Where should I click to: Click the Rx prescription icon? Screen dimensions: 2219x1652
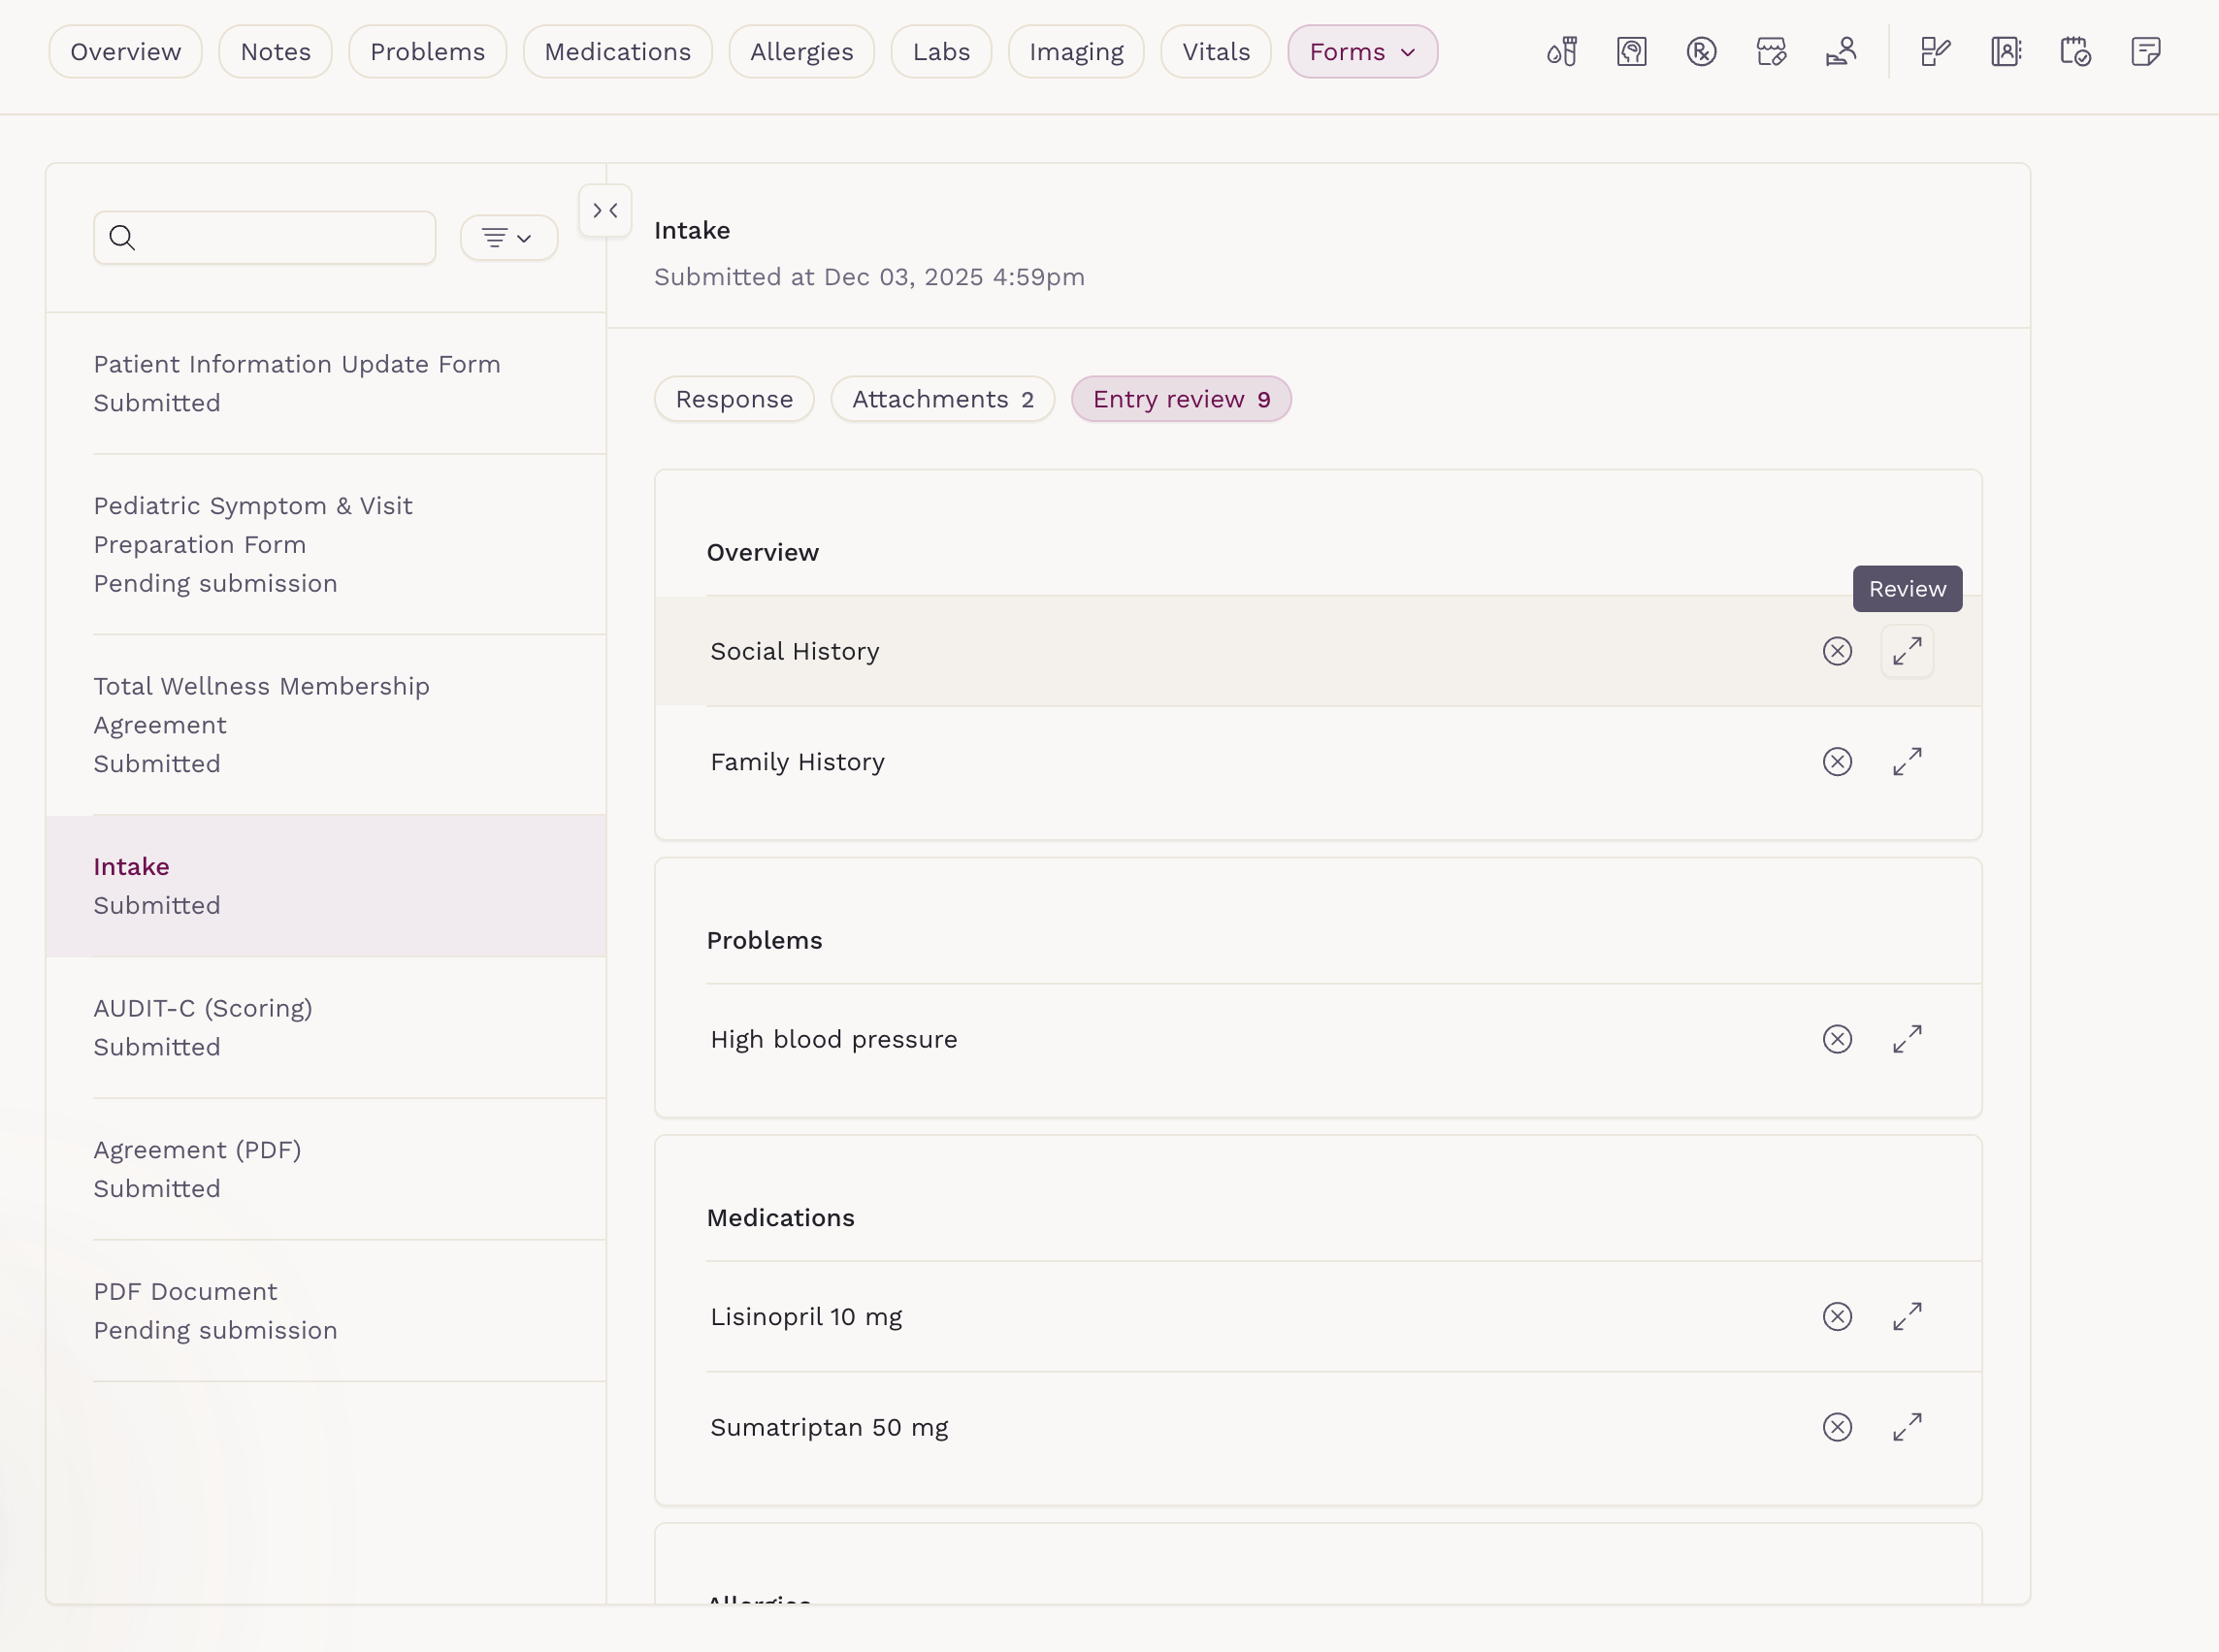[1701, 51]
